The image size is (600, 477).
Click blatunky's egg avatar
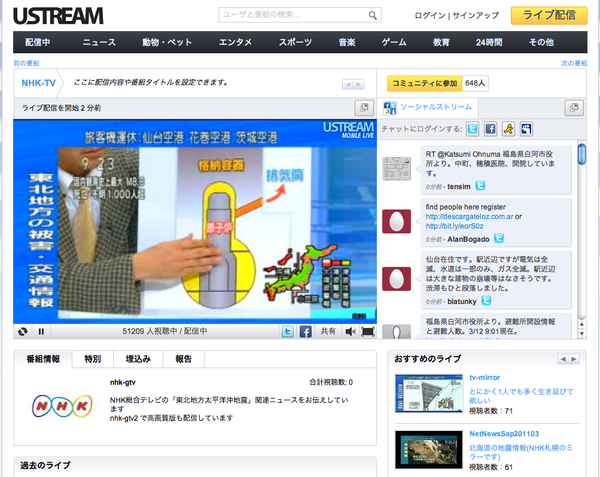tap(396, 279)
